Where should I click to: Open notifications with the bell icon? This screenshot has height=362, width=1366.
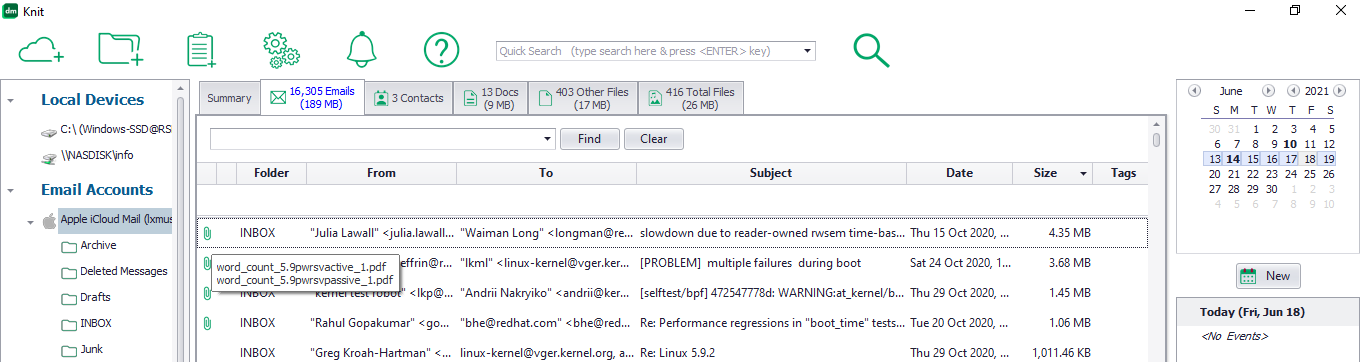click(362, 49)
